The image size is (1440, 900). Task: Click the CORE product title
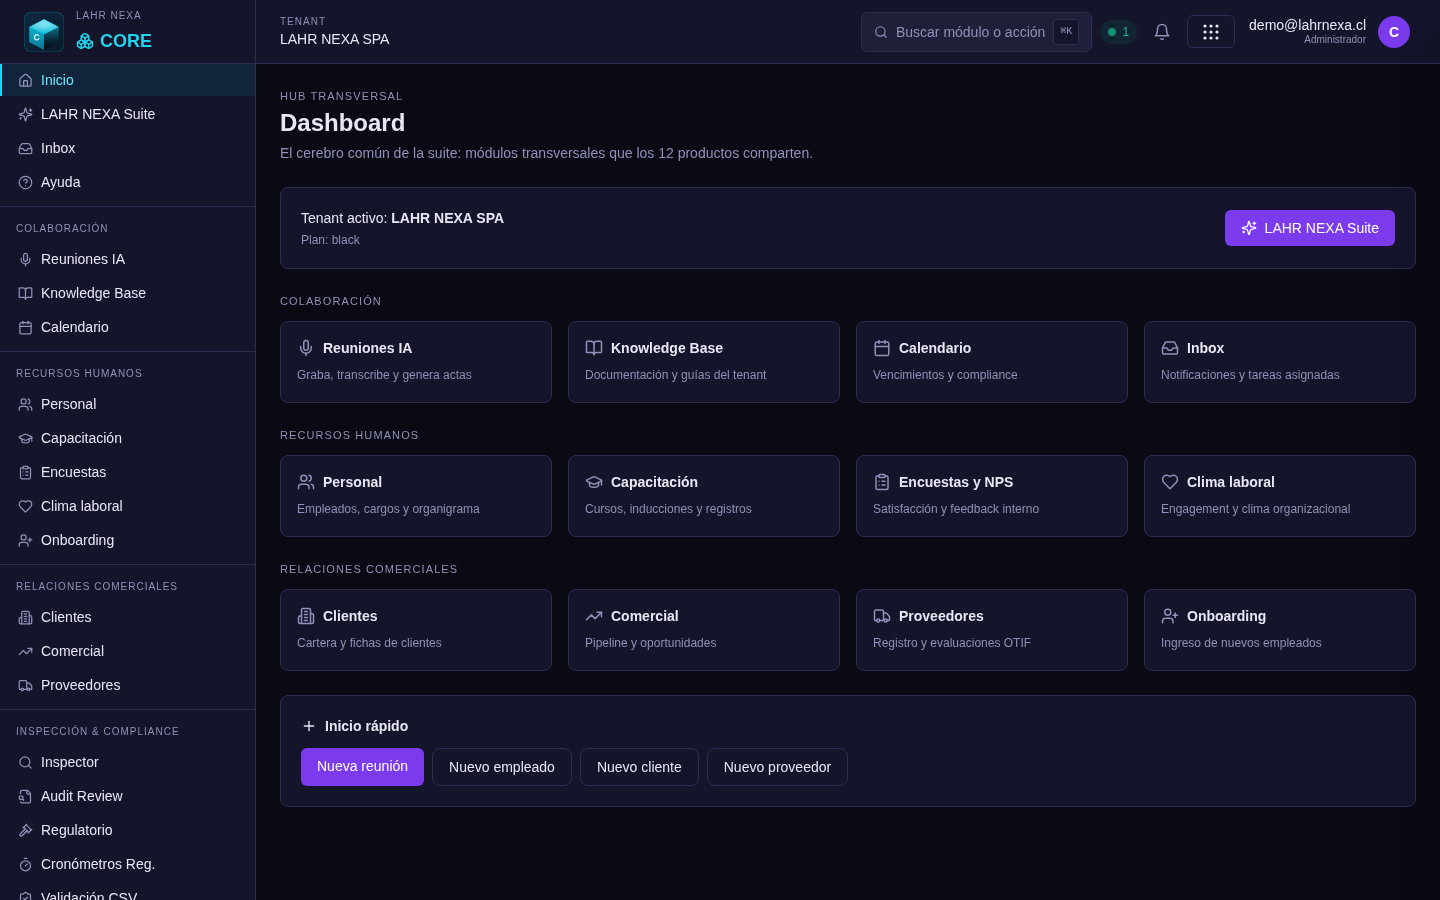click(126, 41)
